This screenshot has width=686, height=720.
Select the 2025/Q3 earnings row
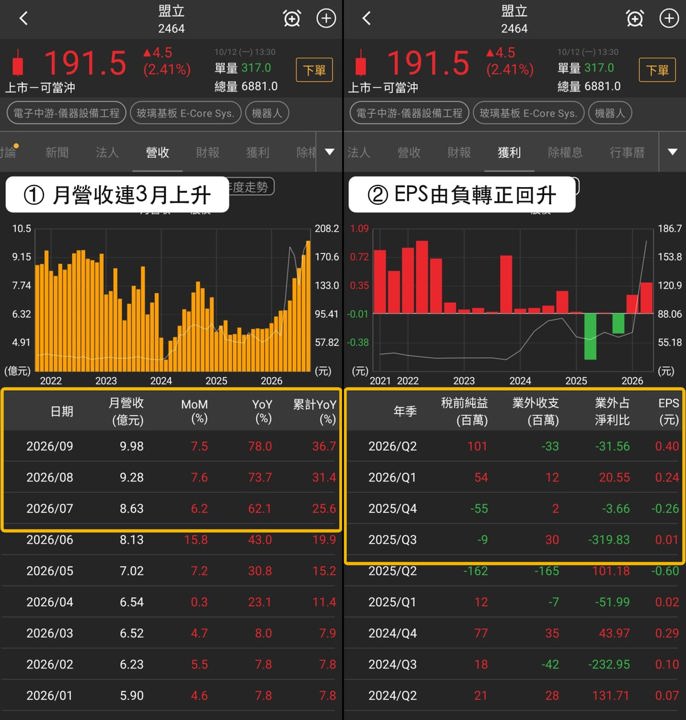coord(514,540)
